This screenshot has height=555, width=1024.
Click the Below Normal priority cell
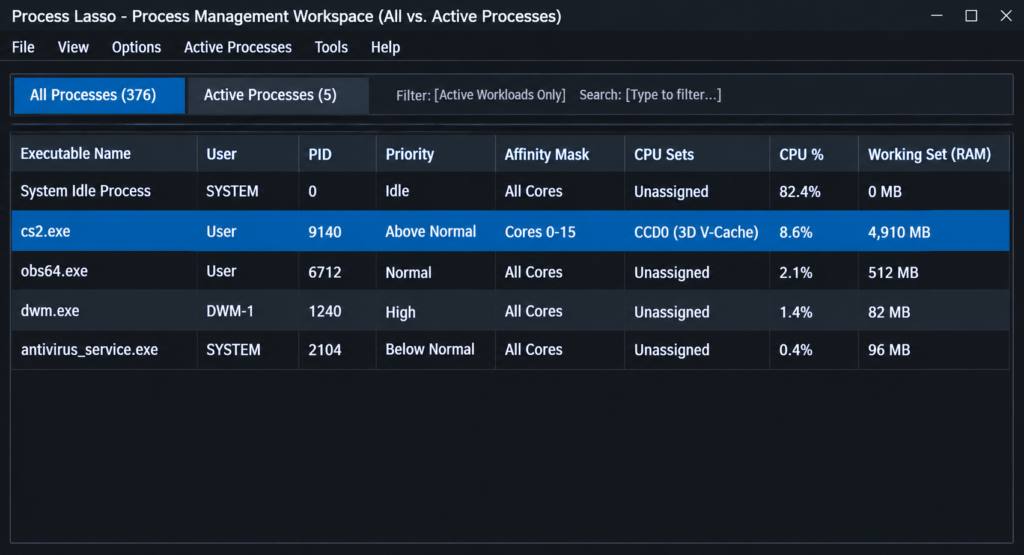(430, 349)
